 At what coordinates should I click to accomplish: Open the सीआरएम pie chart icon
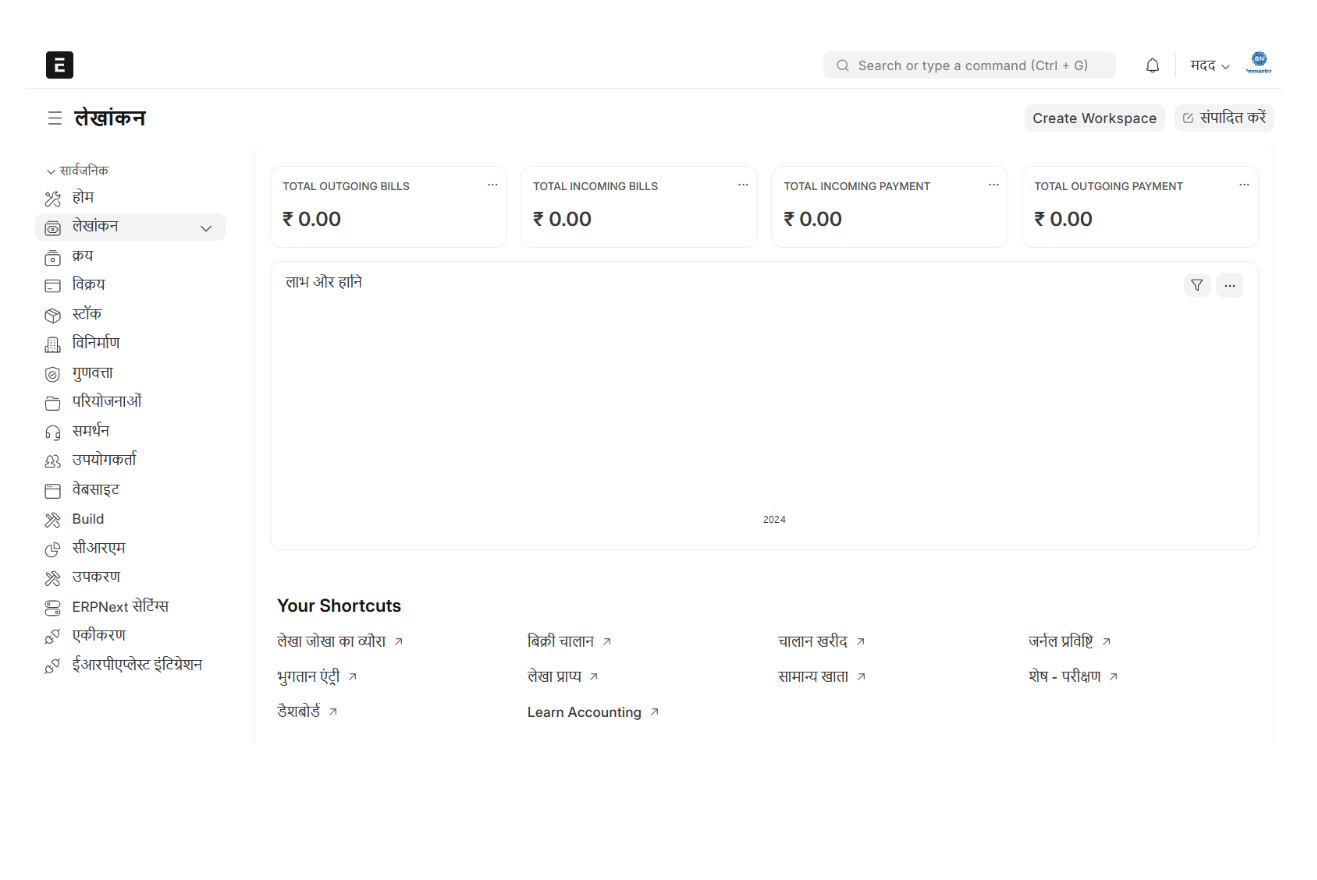(x=53, y=549)
